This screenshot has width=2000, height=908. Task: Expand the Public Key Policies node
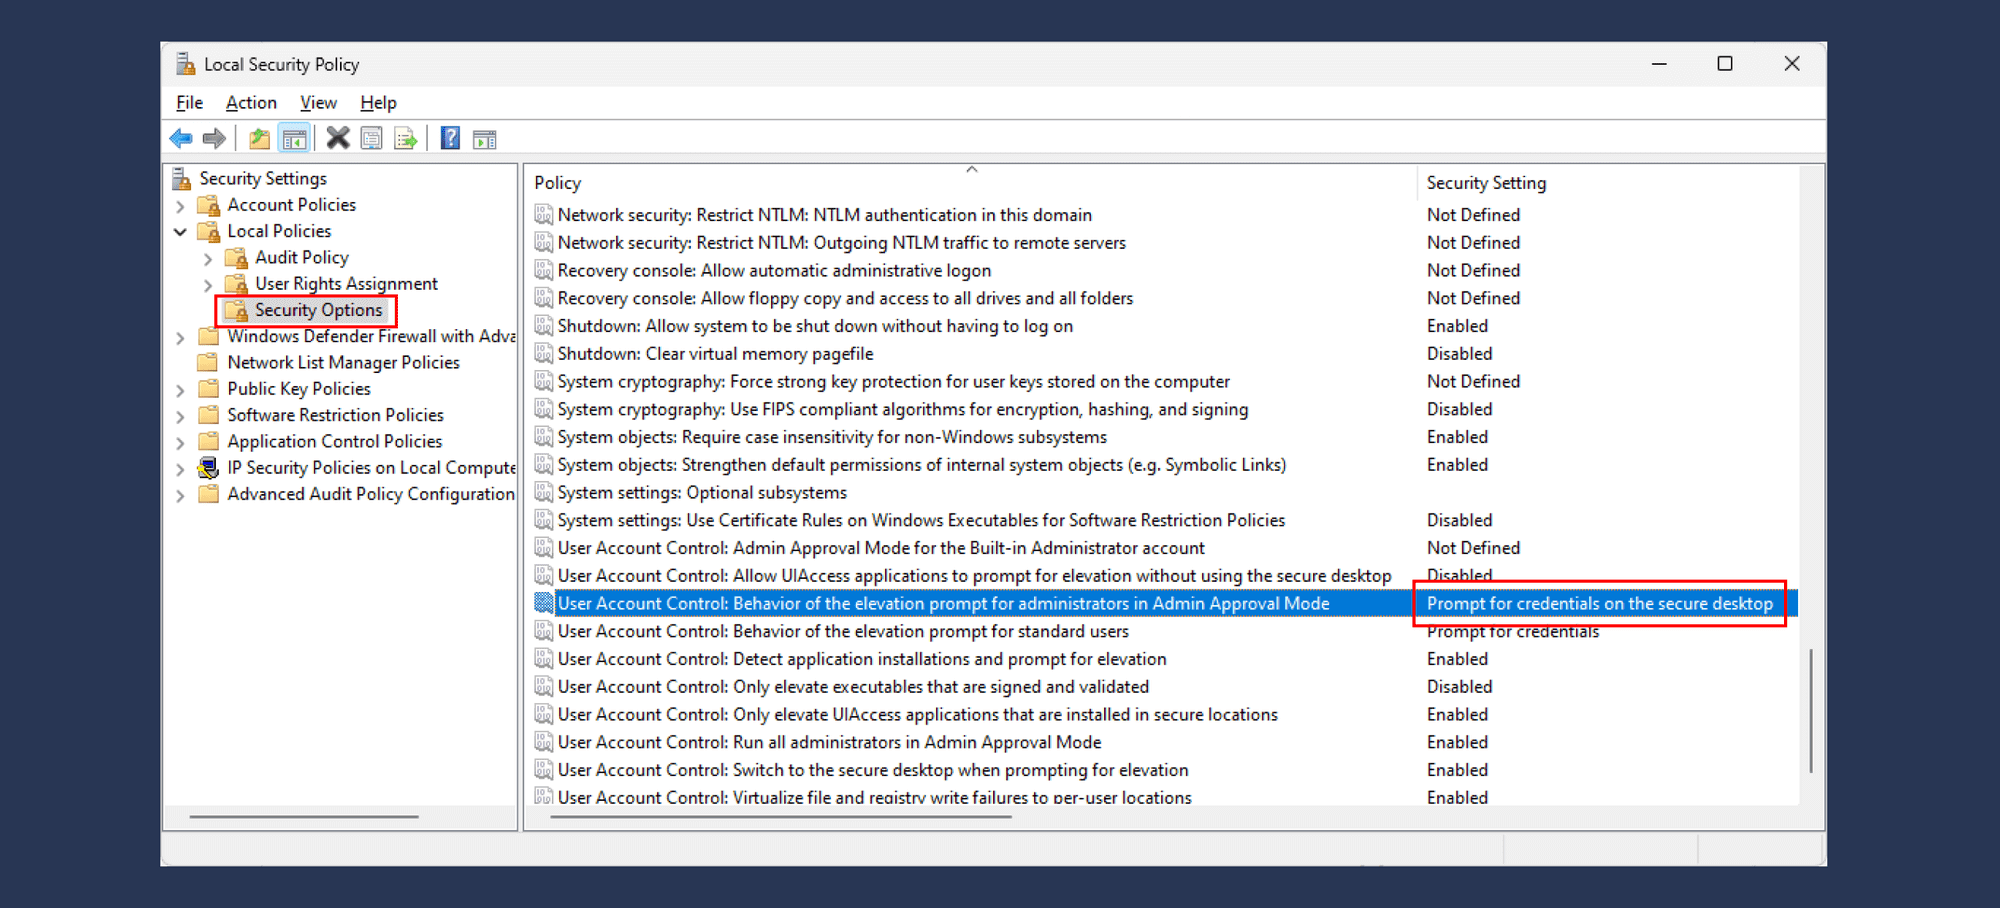pyautogui.click(x=180, y=390)
